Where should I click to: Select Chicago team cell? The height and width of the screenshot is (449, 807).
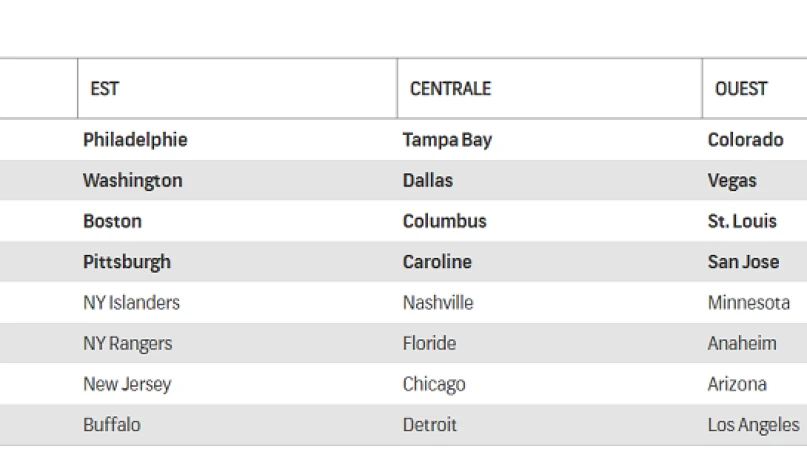coord(434,384)
